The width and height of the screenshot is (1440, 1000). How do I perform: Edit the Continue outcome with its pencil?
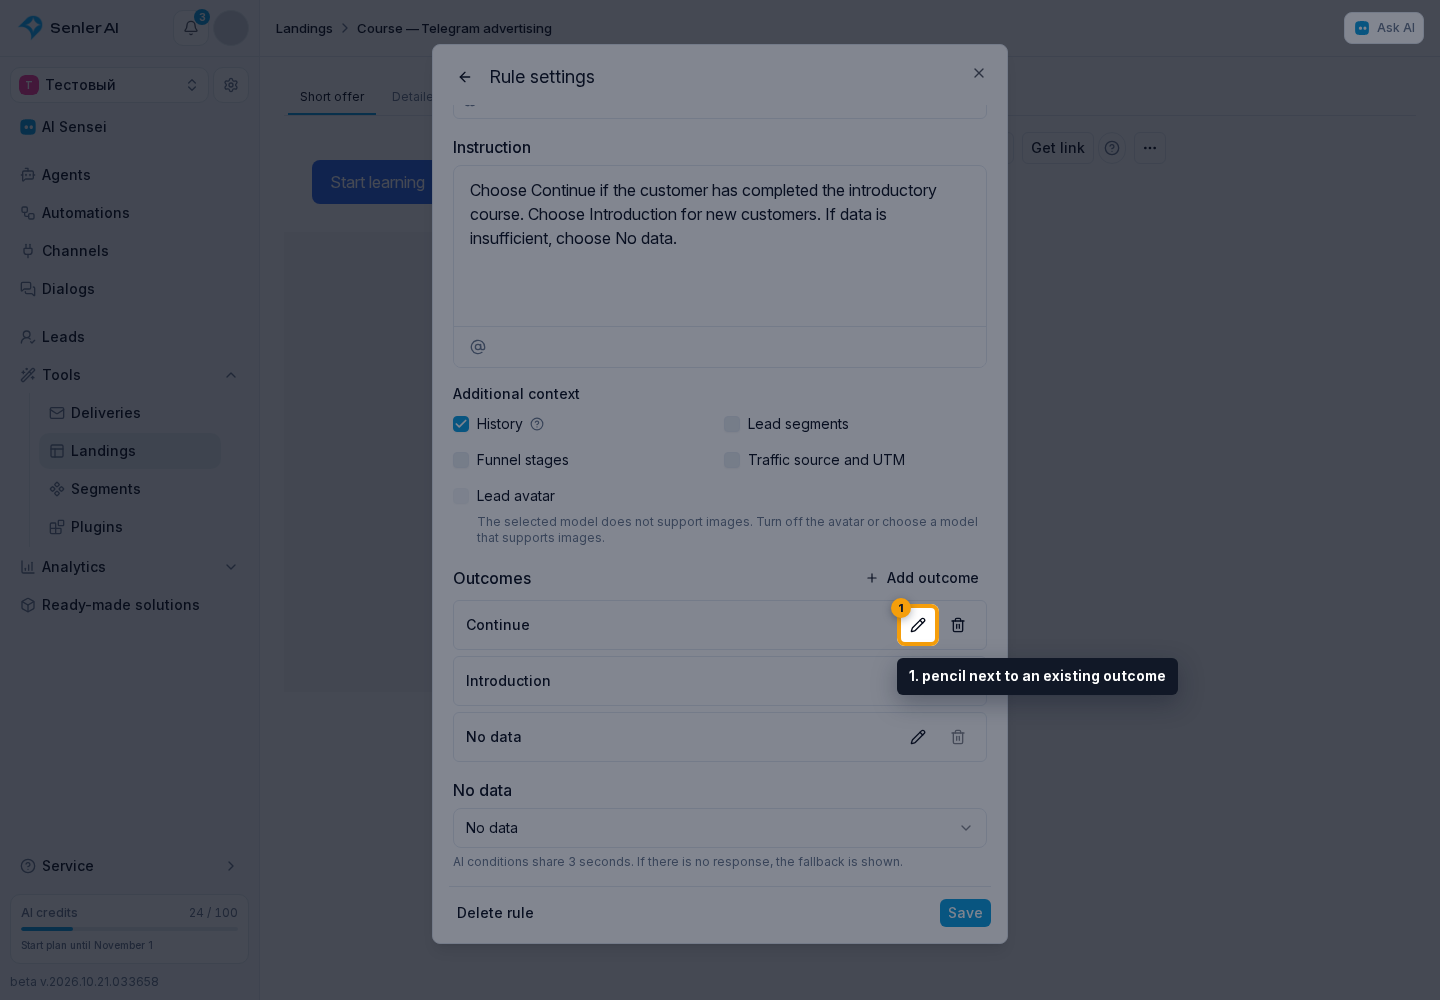point(918,625)
